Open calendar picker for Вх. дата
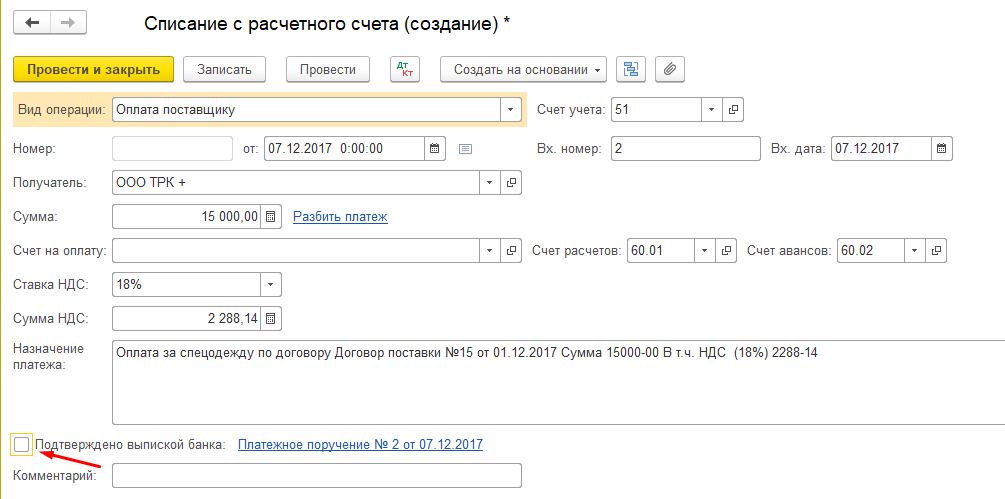 tap(942, 149)
